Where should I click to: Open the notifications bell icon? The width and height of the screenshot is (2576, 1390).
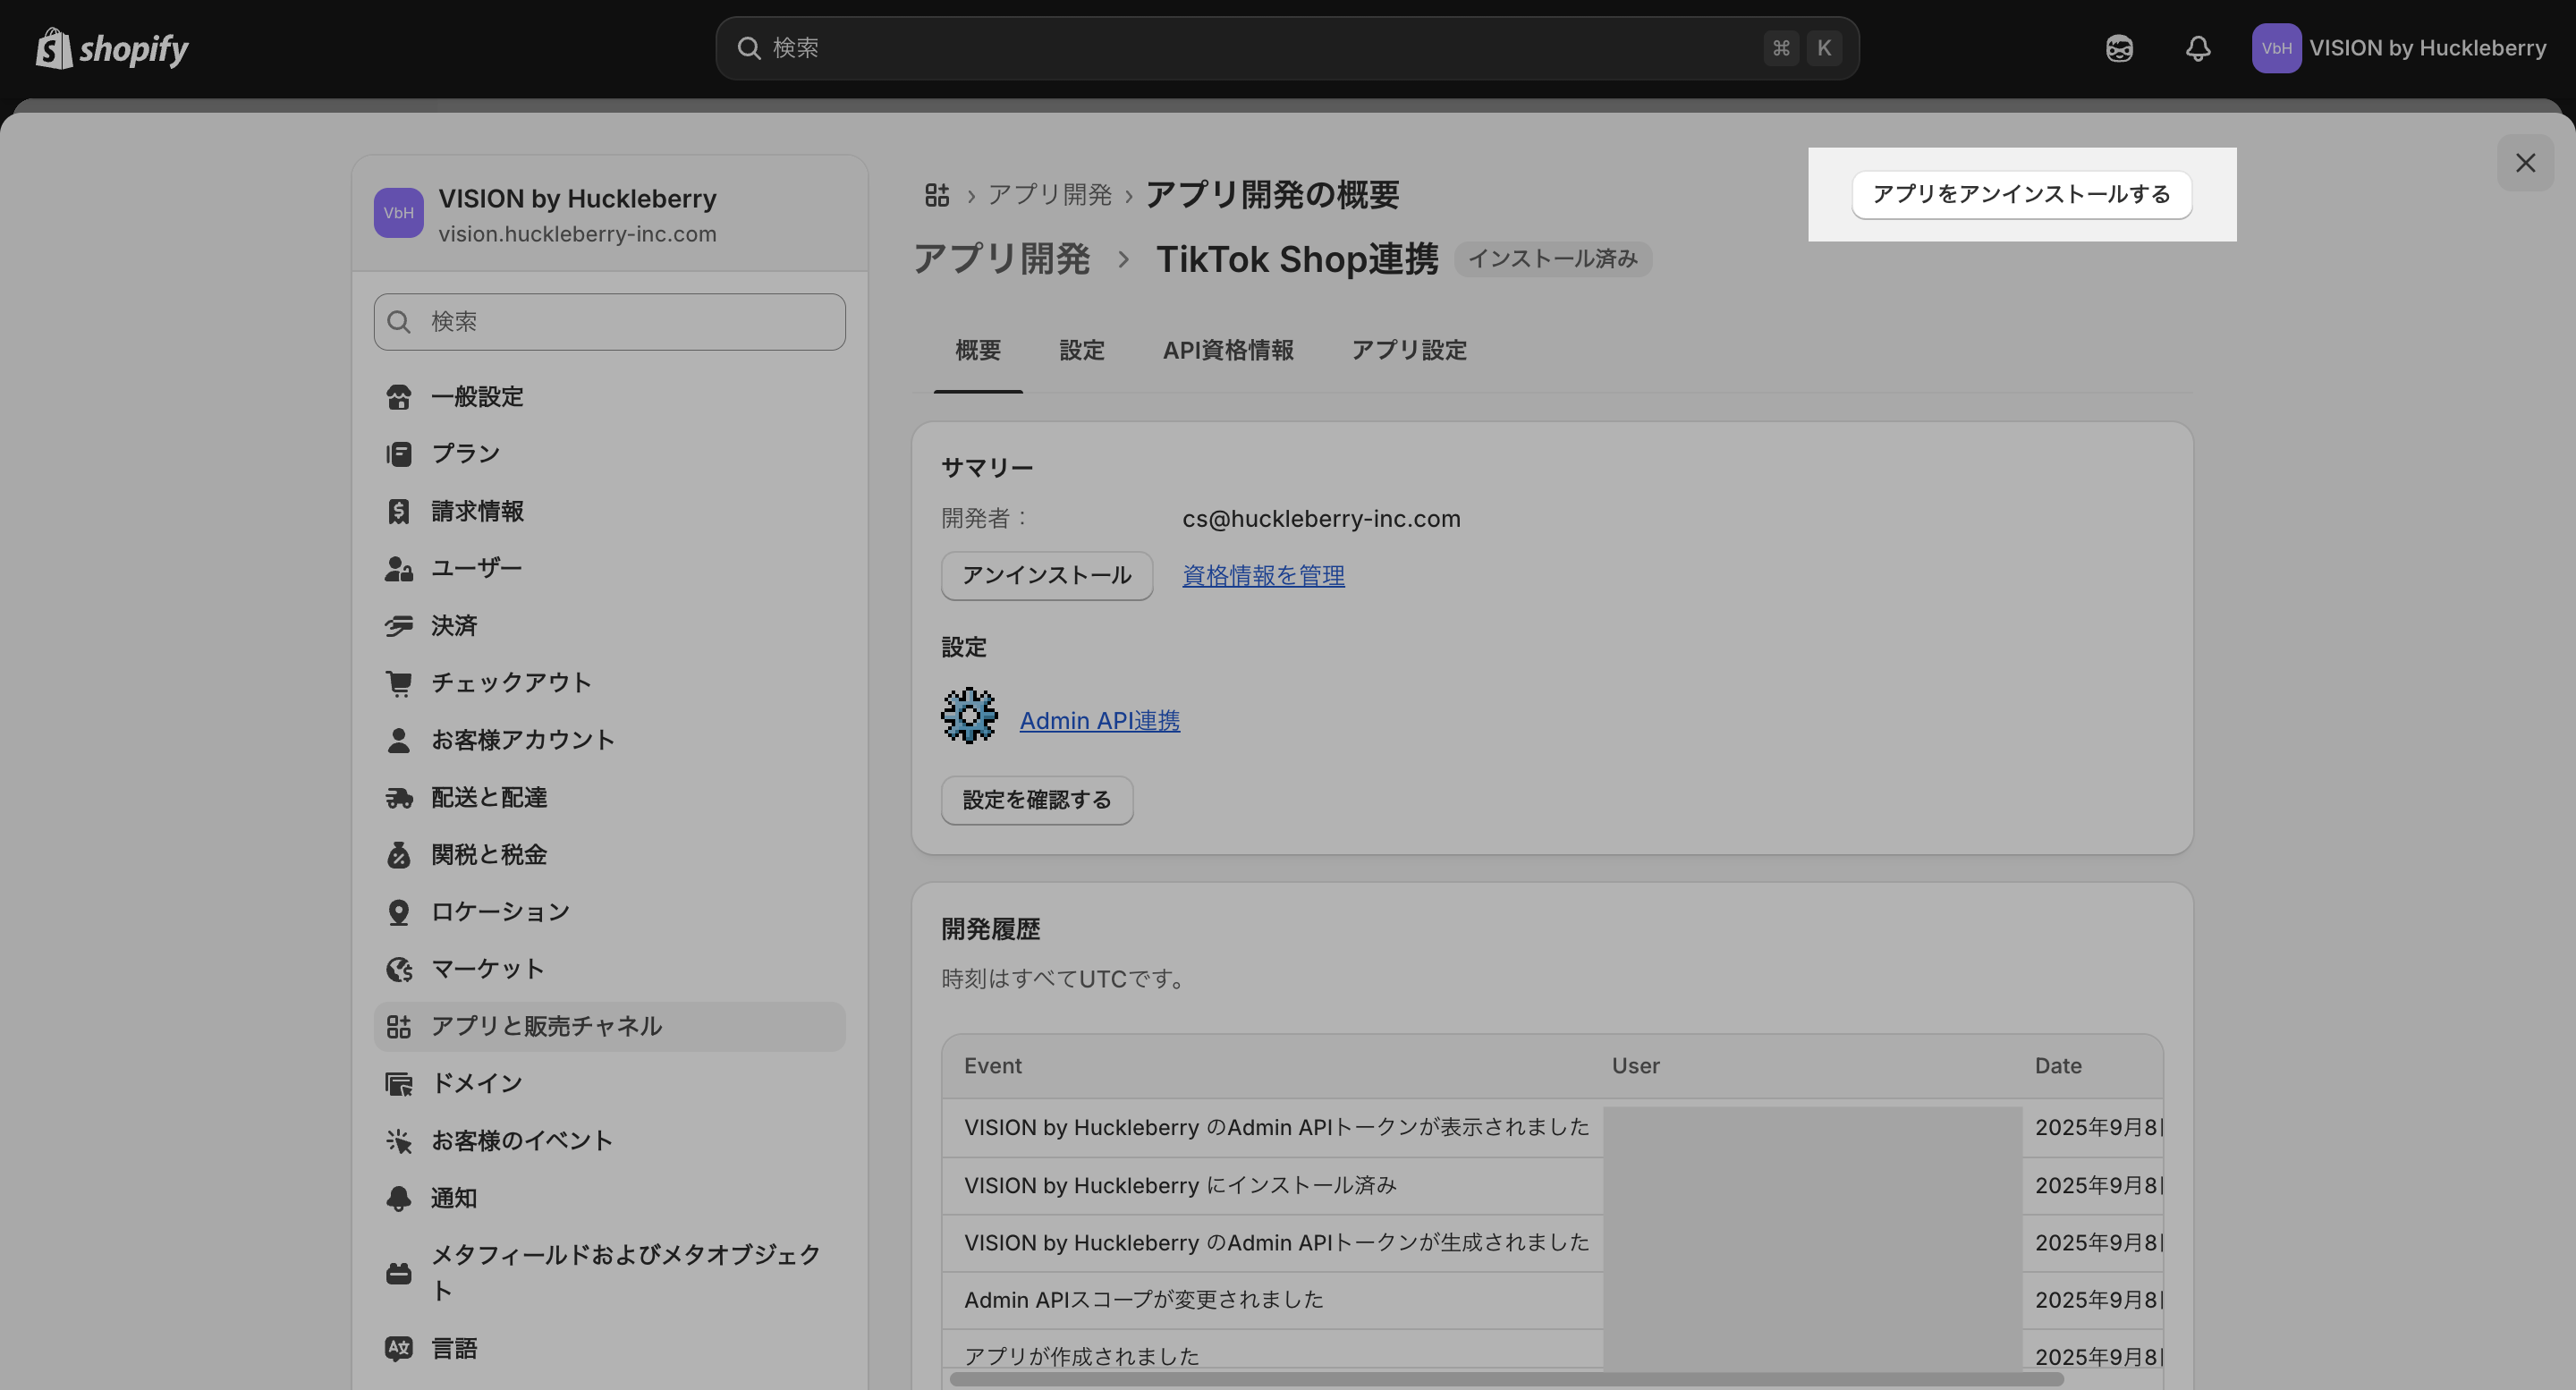[2197, 48]
